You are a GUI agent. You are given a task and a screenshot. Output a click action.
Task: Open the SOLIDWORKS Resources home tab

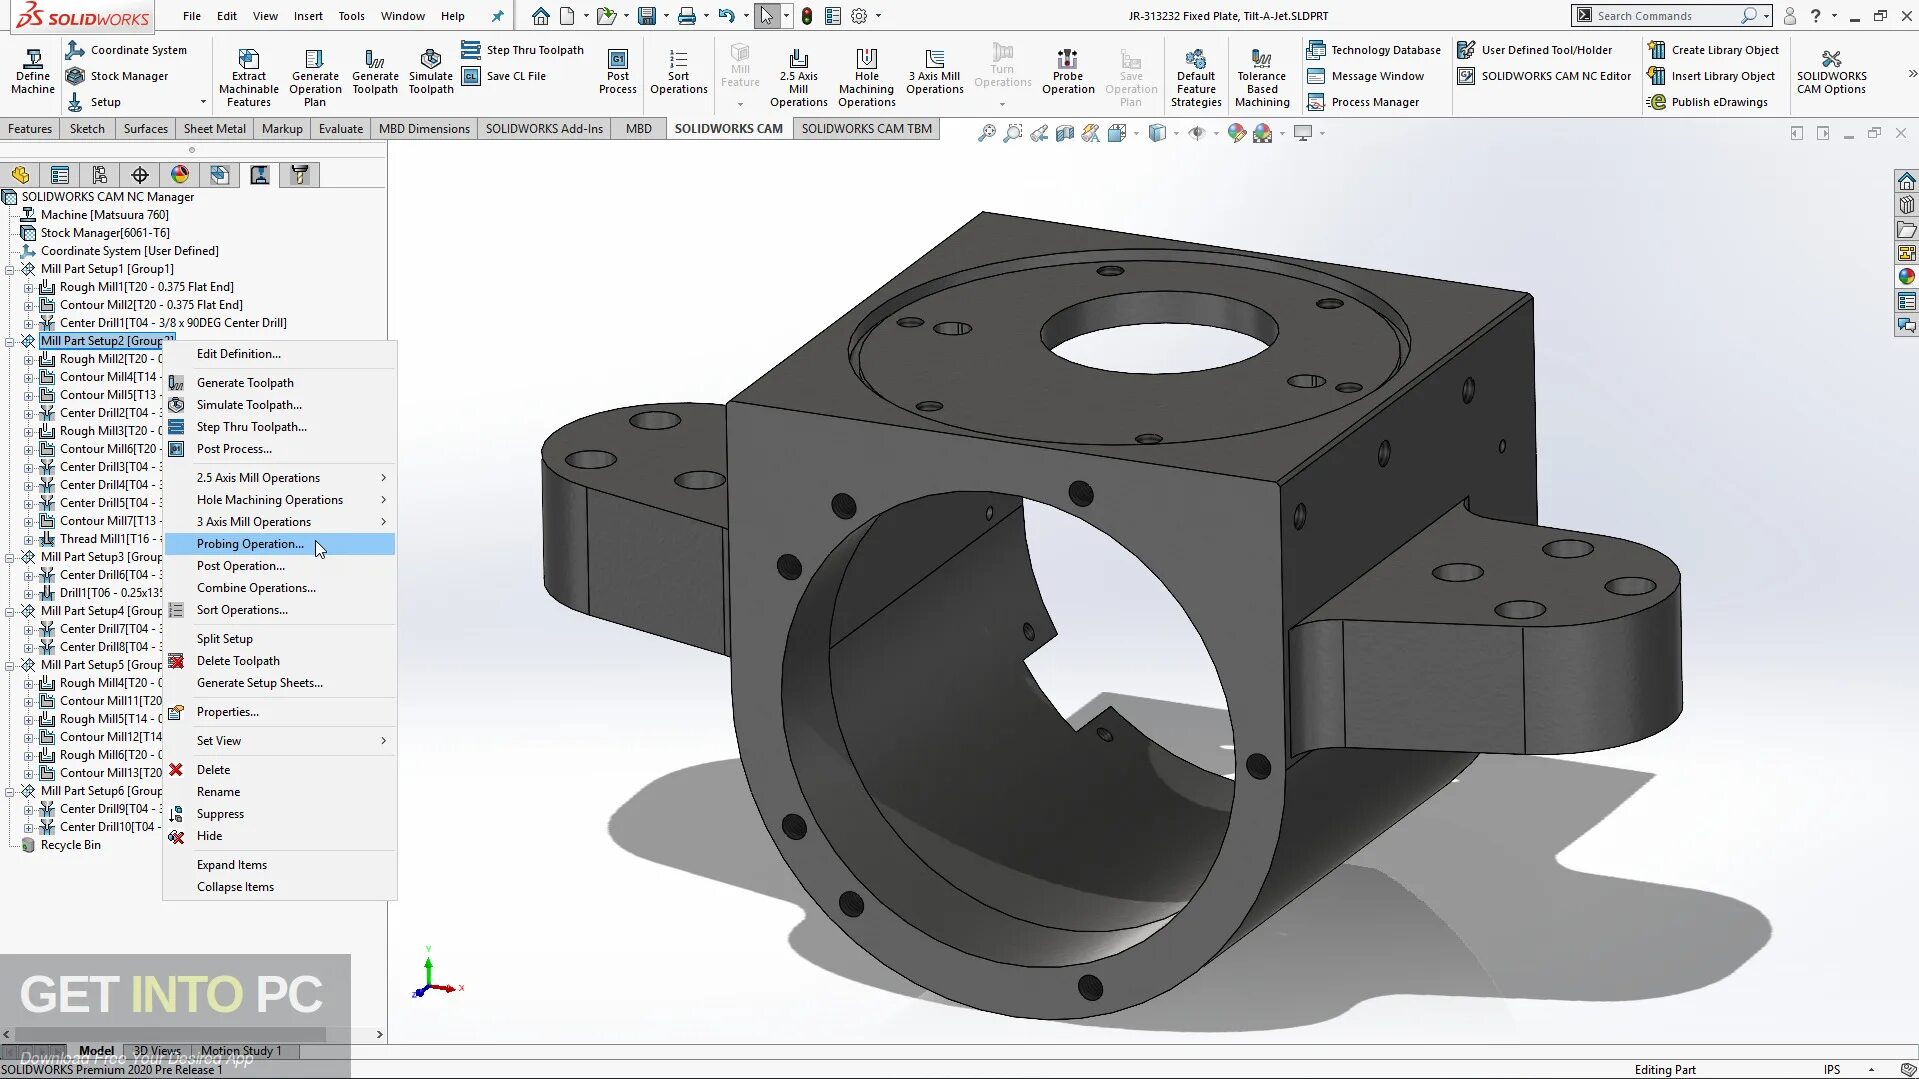(1906, 181)
